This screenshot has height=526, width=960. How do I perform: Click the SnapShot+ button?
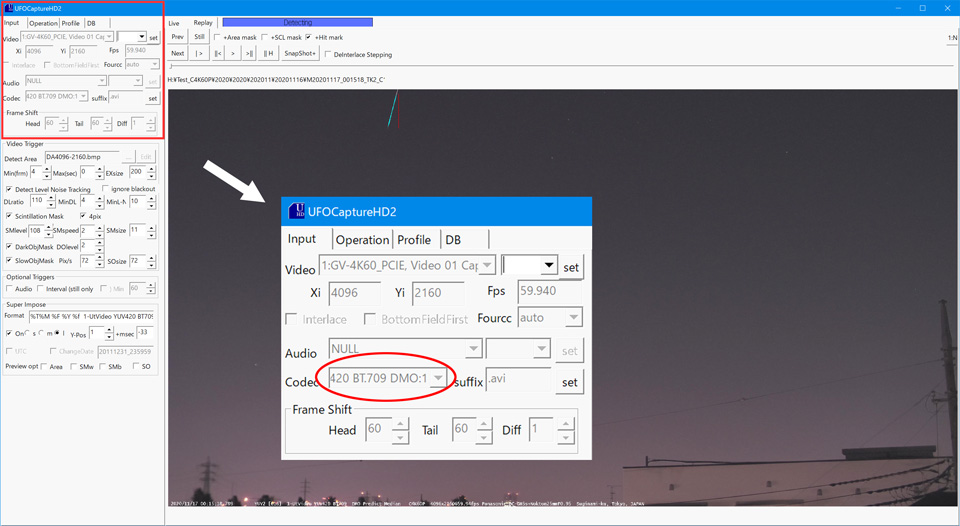click(300, 54)
